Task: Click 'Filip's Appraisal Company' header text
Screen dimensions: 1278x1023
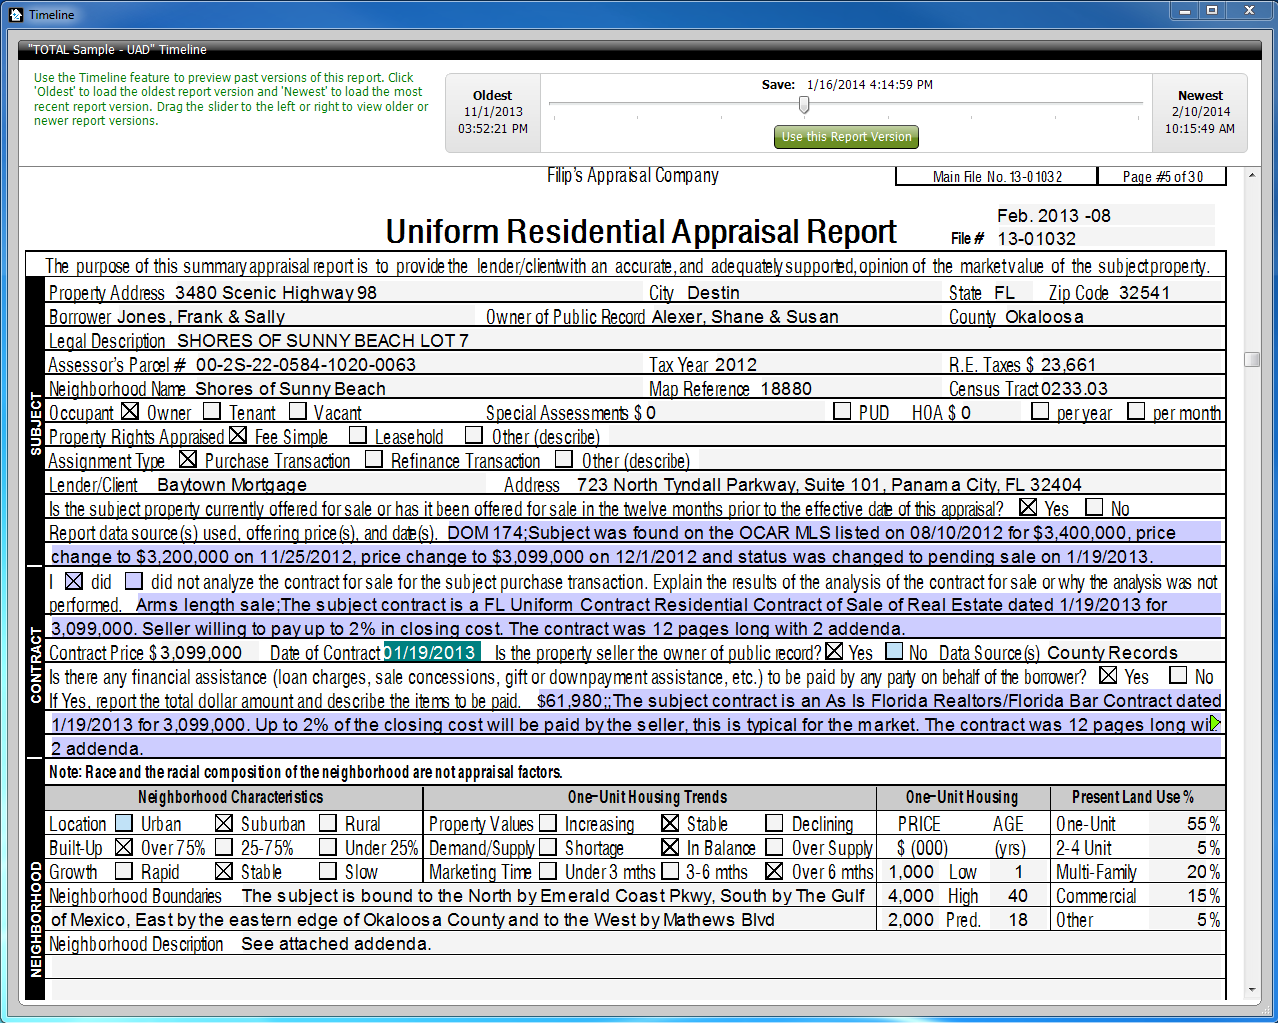Action: (633, 175)
